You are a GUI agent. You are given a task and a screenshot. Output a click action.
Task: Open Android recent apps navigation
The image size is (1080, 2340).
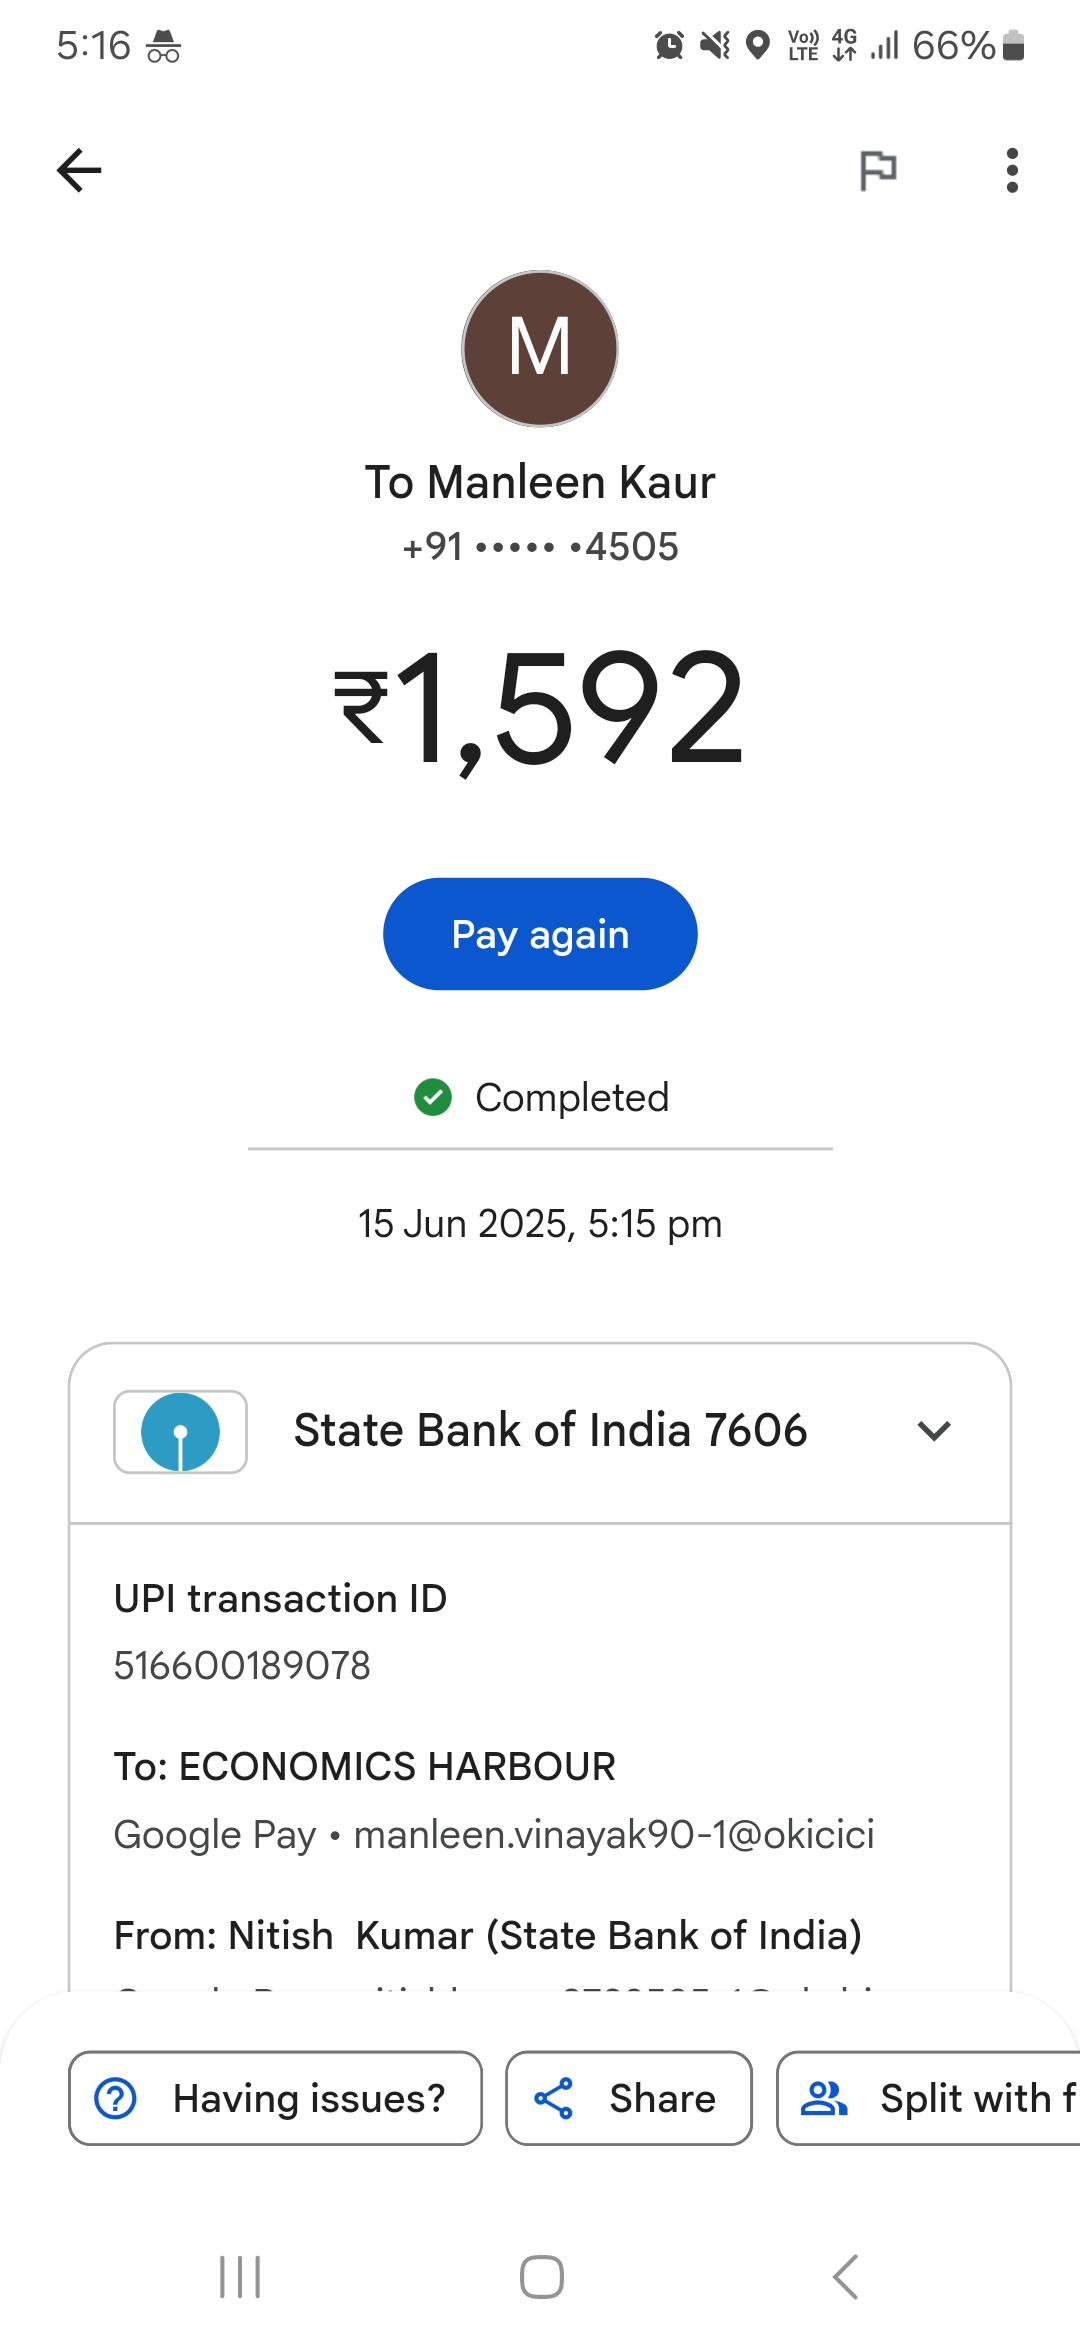tap(240, 2277)
